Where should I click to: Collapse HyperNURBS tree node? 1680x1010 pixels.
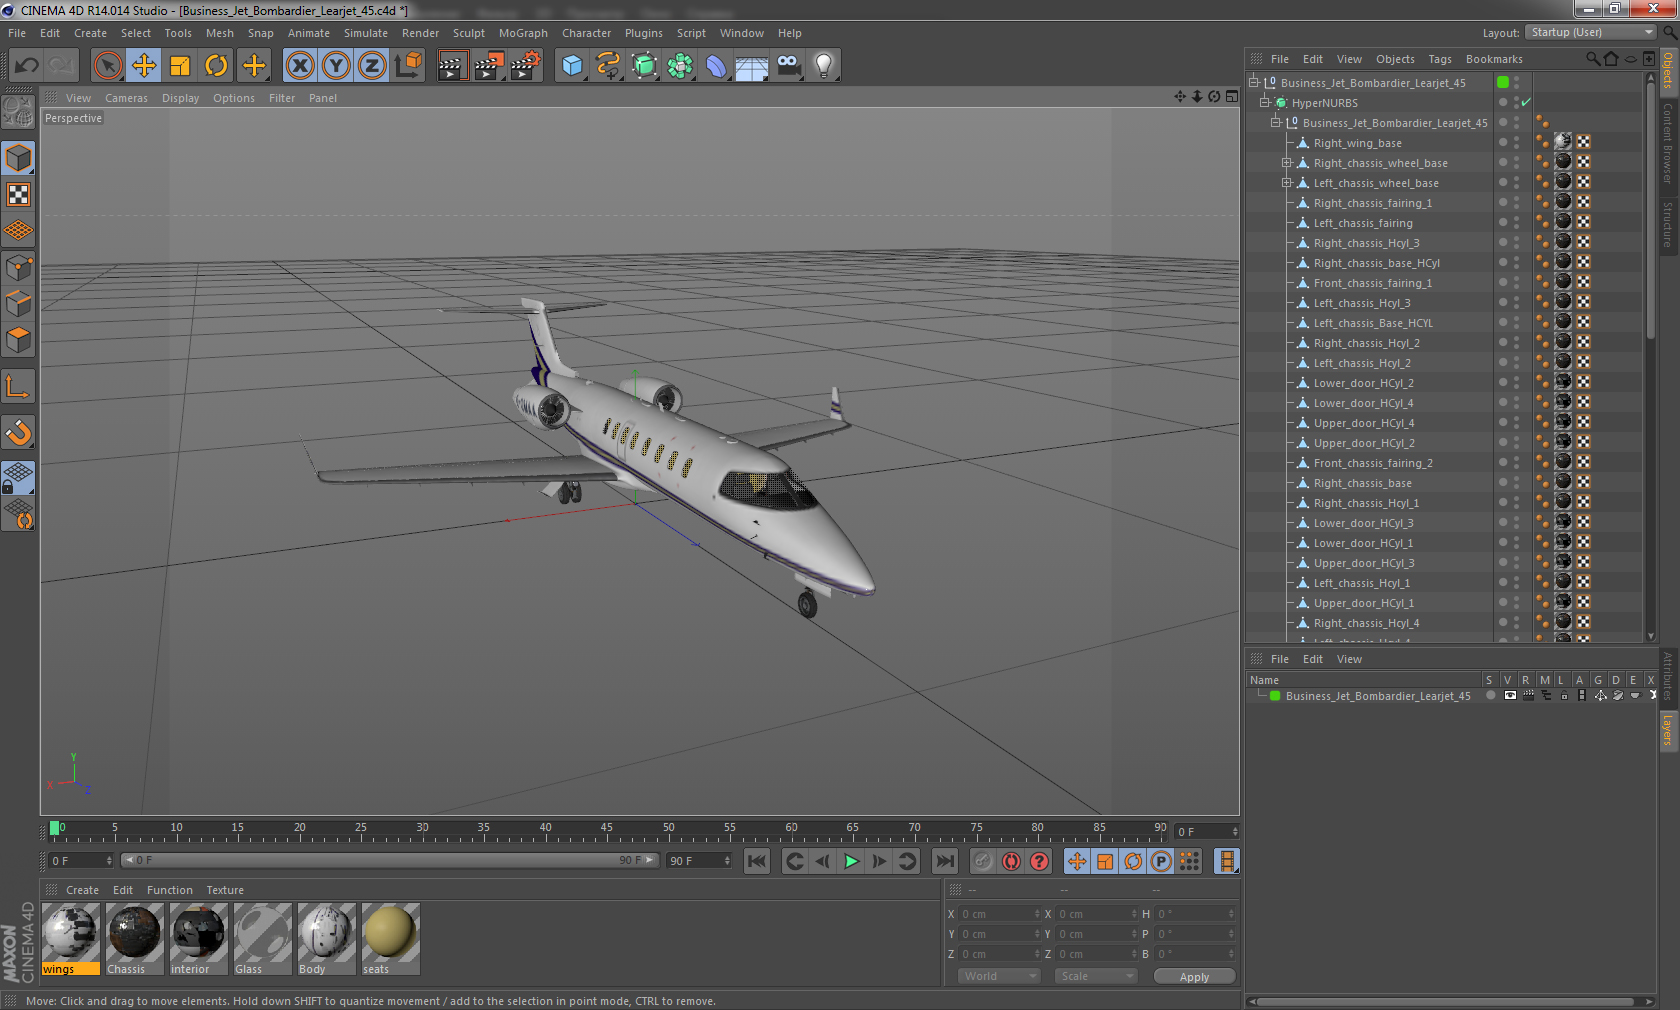coord(1264,102)
